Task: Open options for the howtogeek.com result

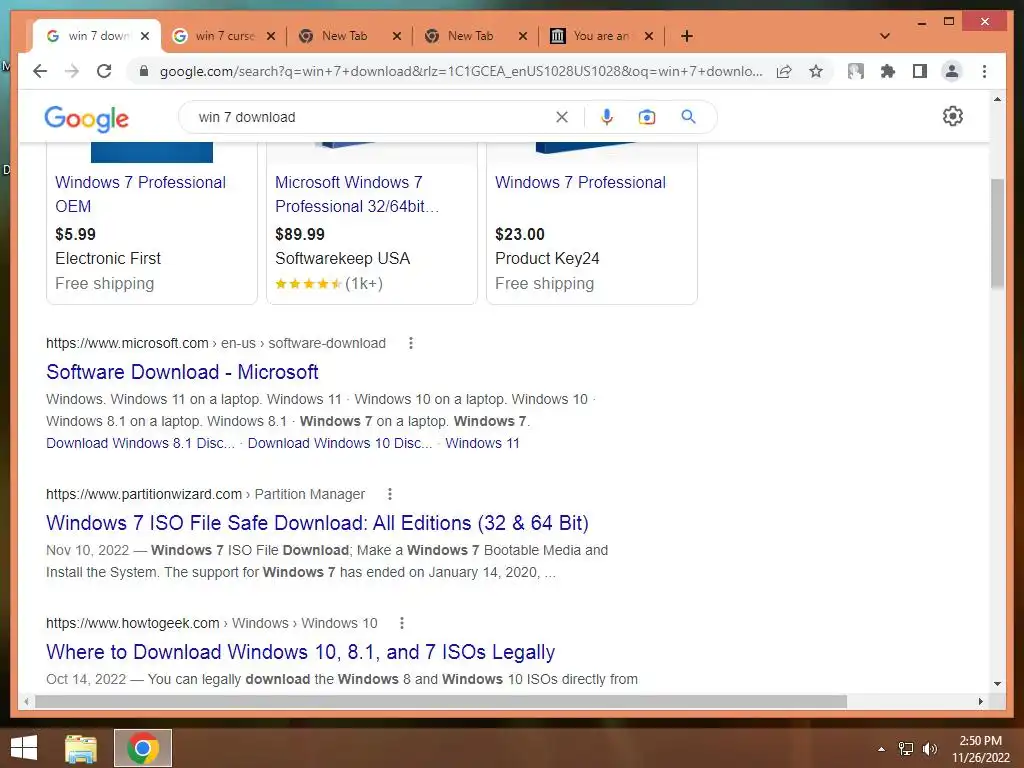Action: tap(402, 623)
